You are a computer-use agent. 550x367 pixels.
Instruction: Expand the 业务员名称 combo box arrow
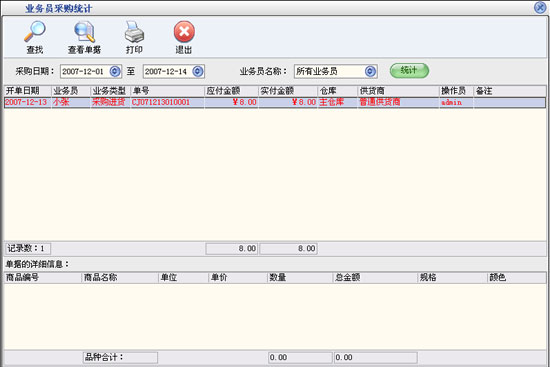tap(370, 72)
